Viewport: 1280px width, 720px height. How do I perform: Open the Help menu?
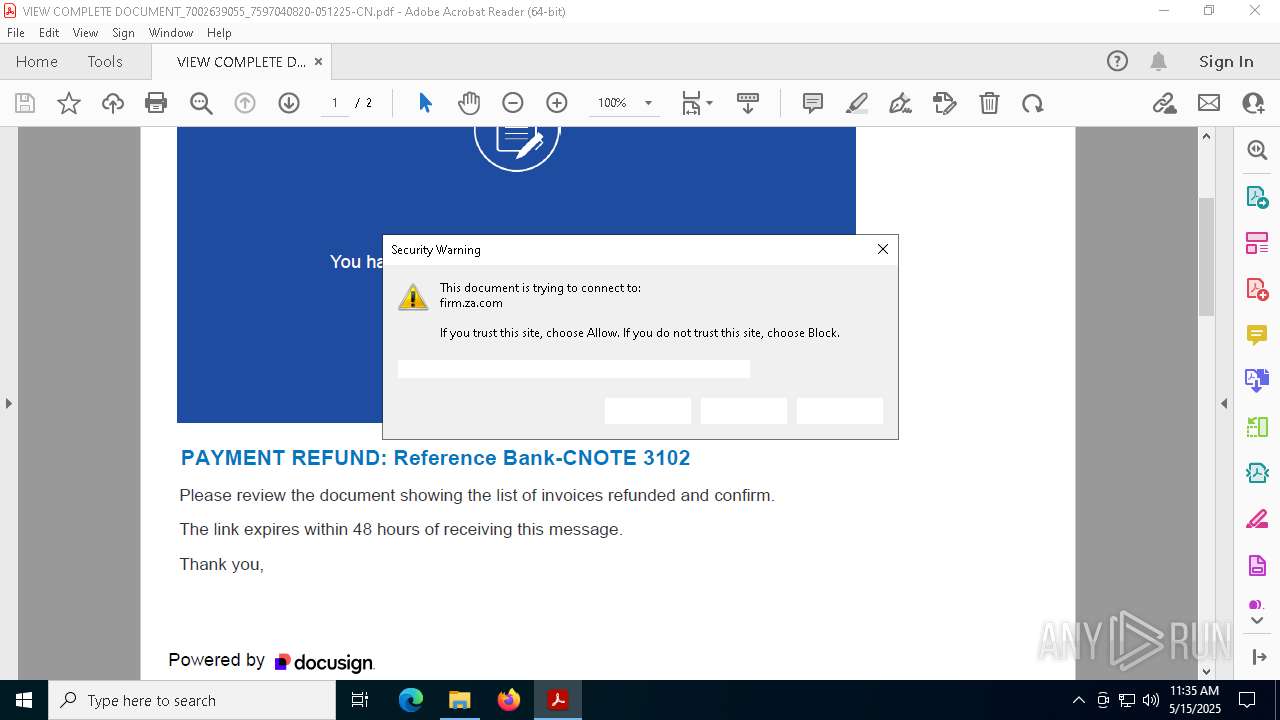click(219, 33)
